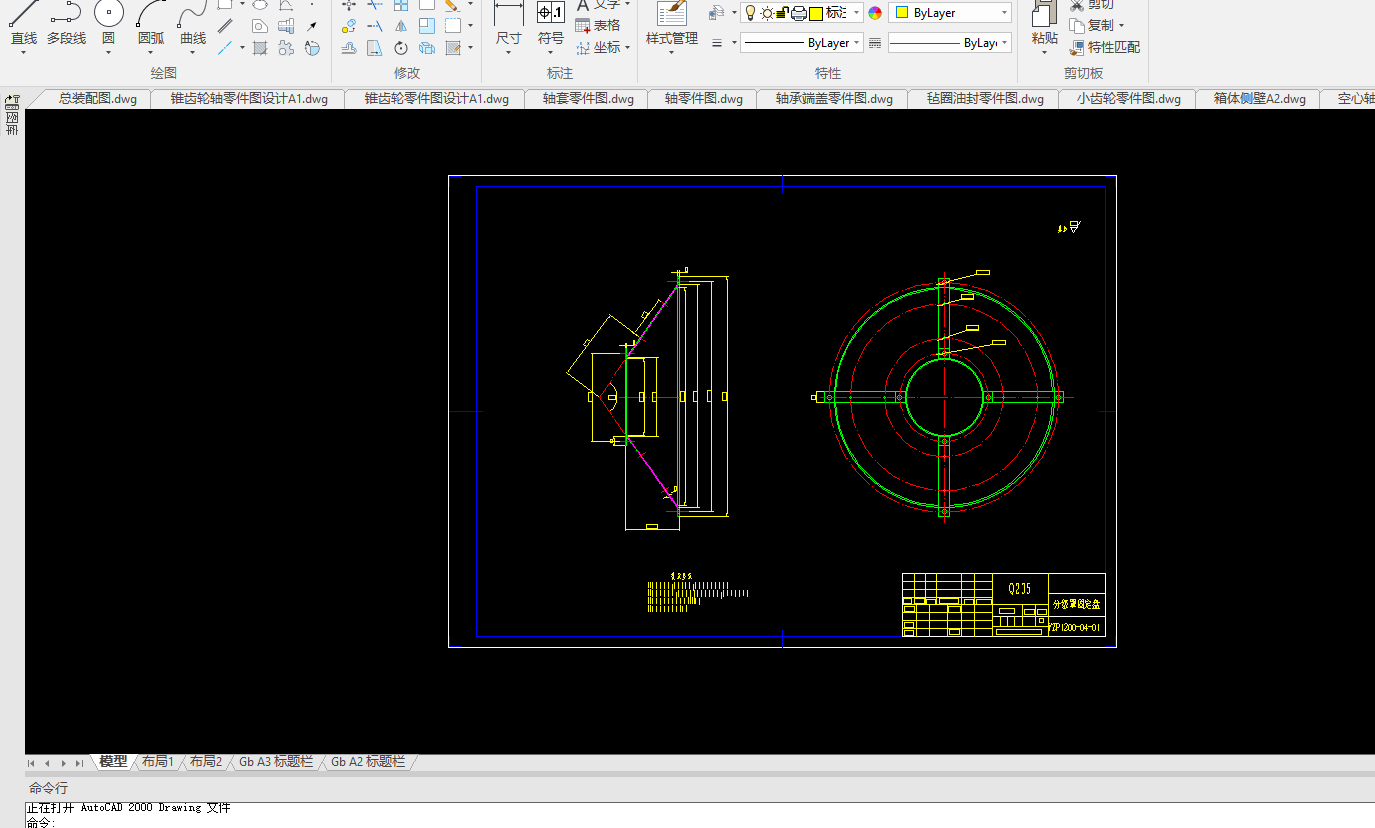Expand the 尺寸 dropdown arrow

[x=509, y=53]
